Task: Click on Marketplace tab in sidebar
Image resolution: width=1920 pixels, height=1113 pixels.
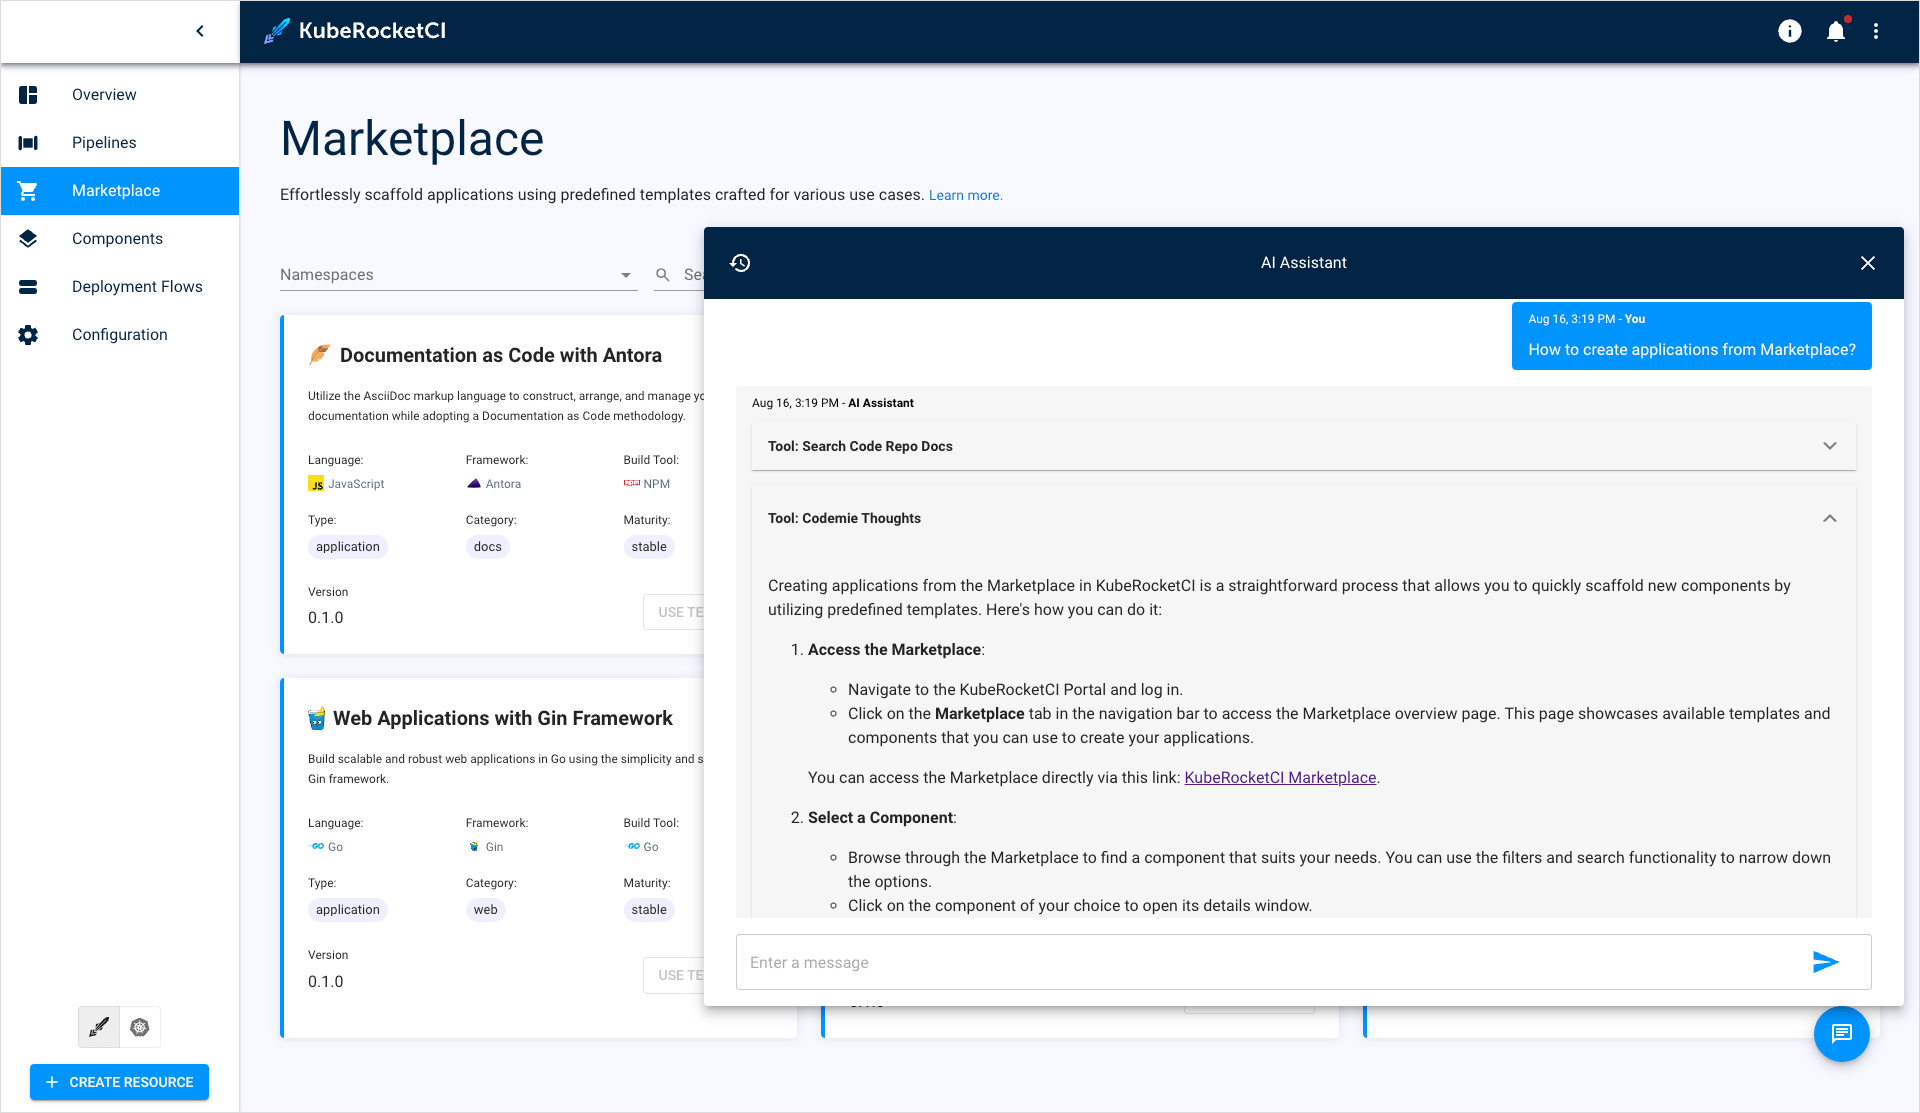Action: (x=117, y=189)
